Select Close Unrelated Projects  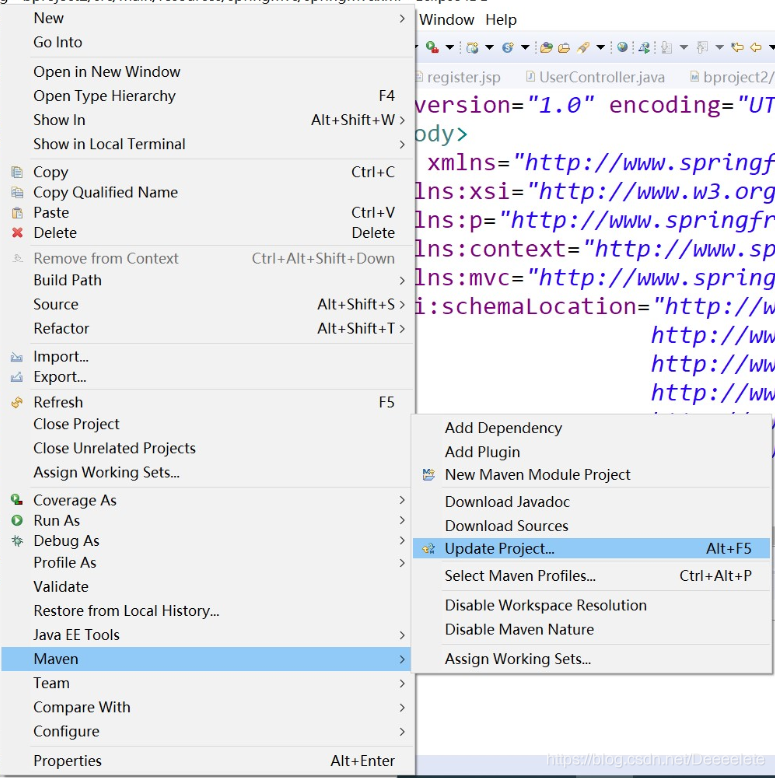coord(206,448)
